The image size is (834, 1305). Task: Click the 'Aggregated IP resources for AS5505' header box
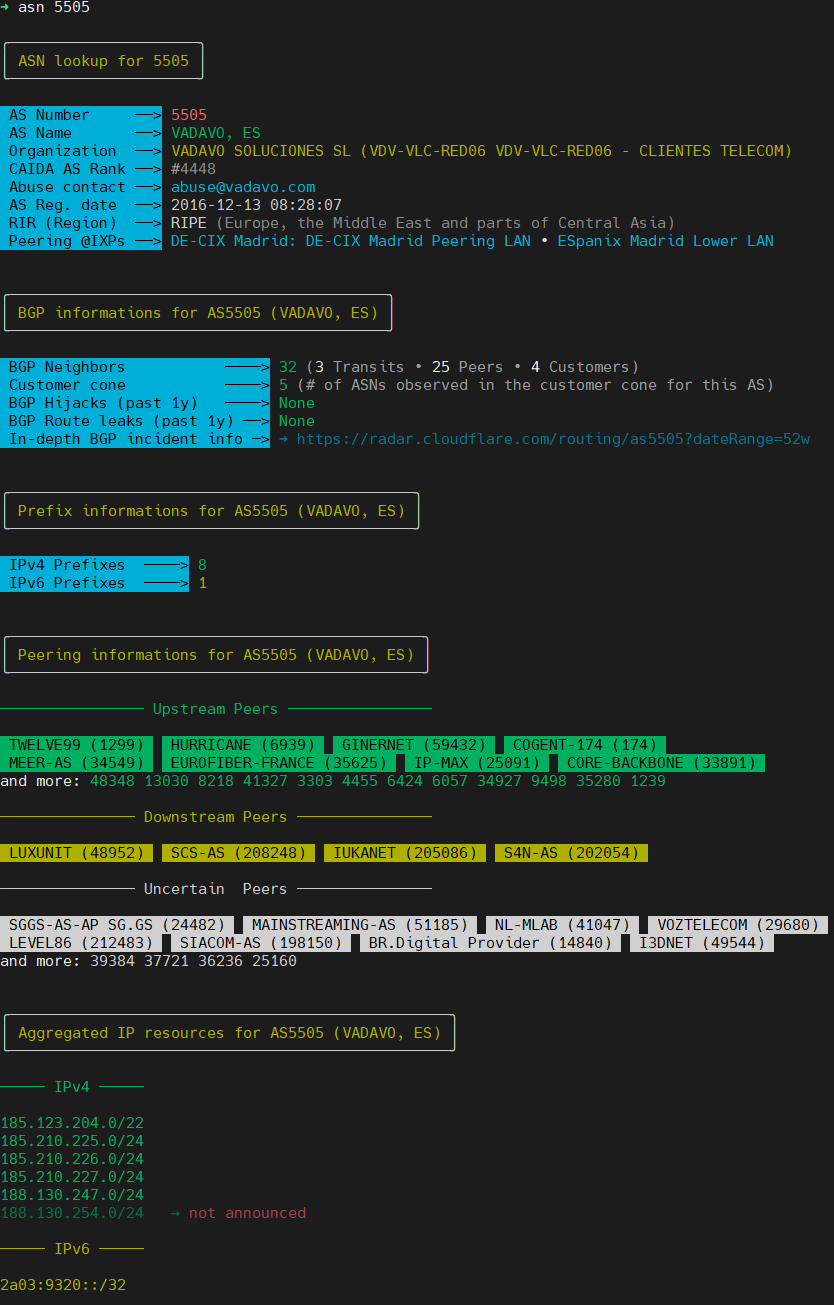pos(230,1033)
